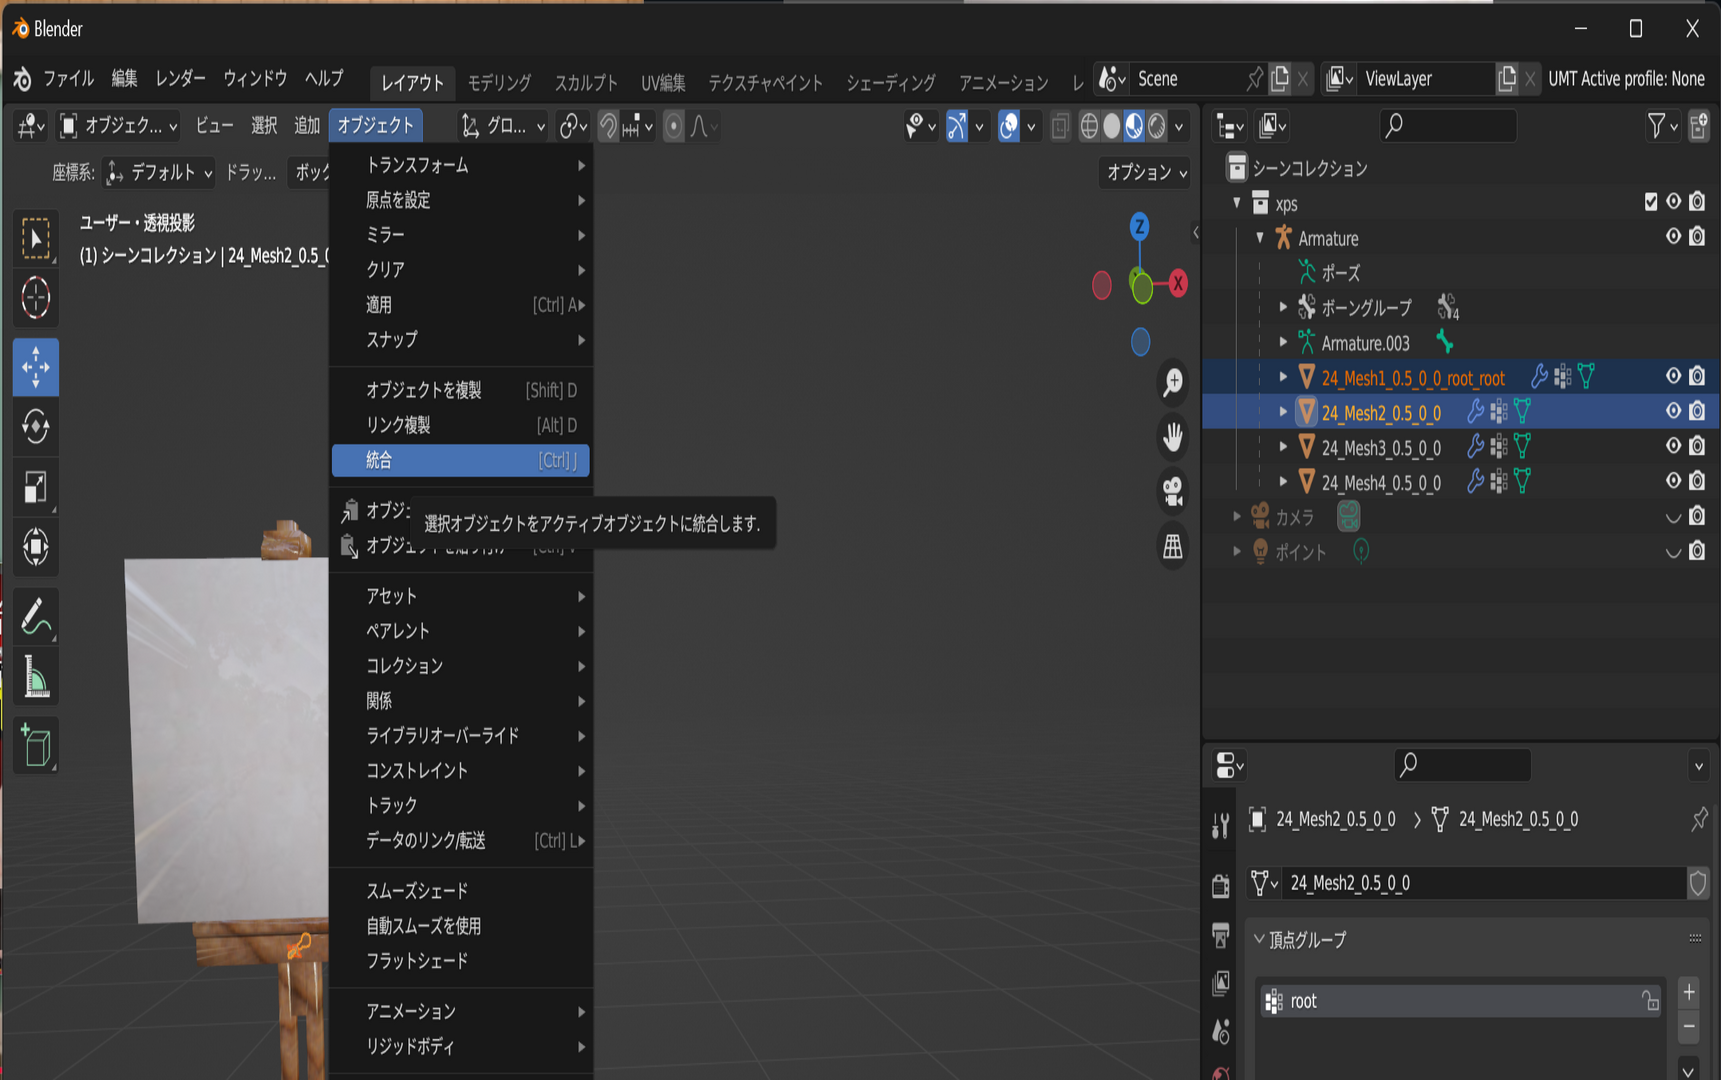This screenshot has height=1080, width=1721.
Task: Switch to the モデリング workspace tab
Action: point(499,83)
